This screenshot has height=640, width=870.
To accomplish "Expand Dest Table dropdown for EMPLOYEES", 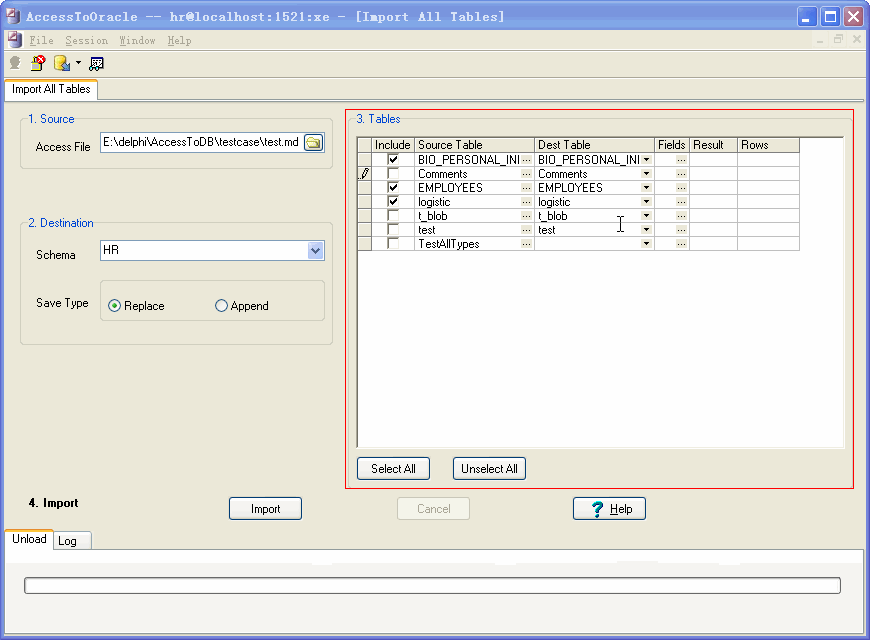I will 646,188.
